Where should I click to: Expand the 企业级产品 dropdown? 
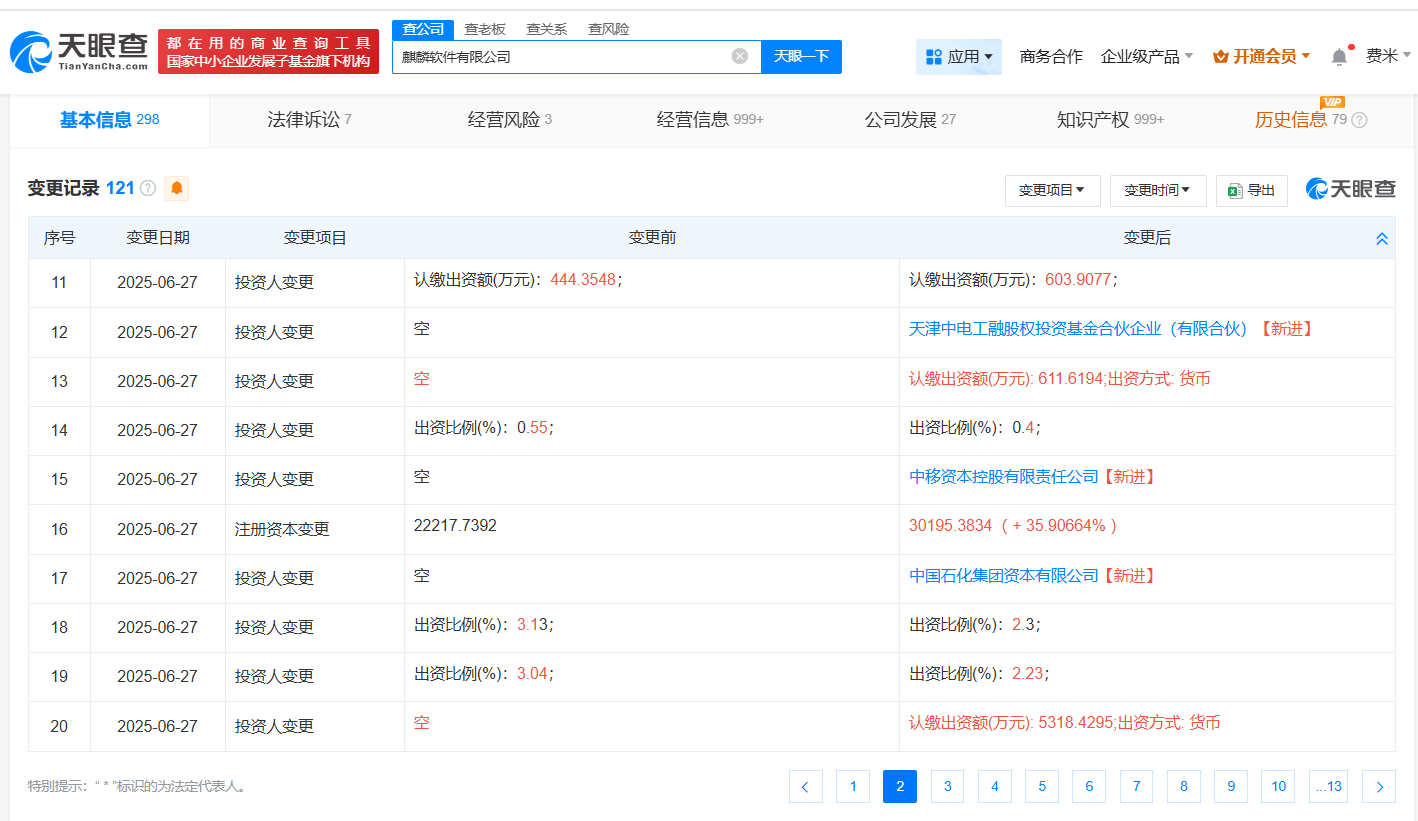pyautogui.click(x=1146, y=57)
